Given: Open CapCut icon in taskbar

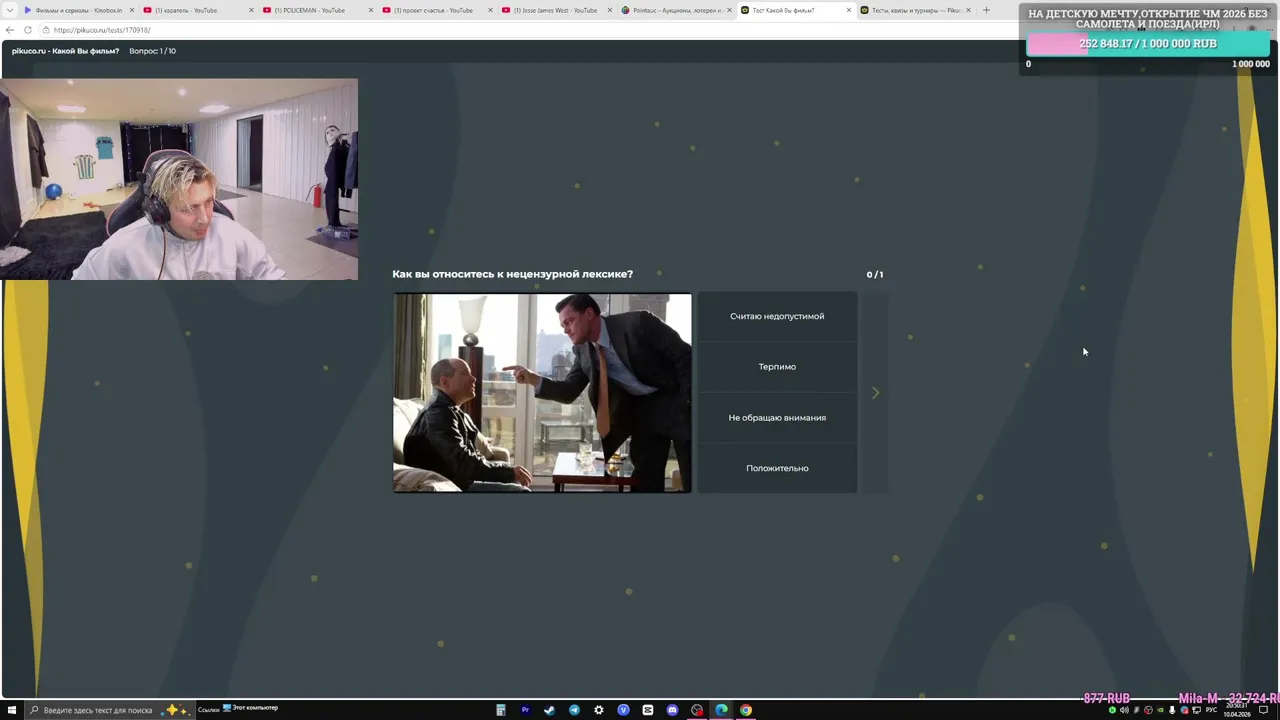Looking at the screenshot, I should [x=648, y=710].
